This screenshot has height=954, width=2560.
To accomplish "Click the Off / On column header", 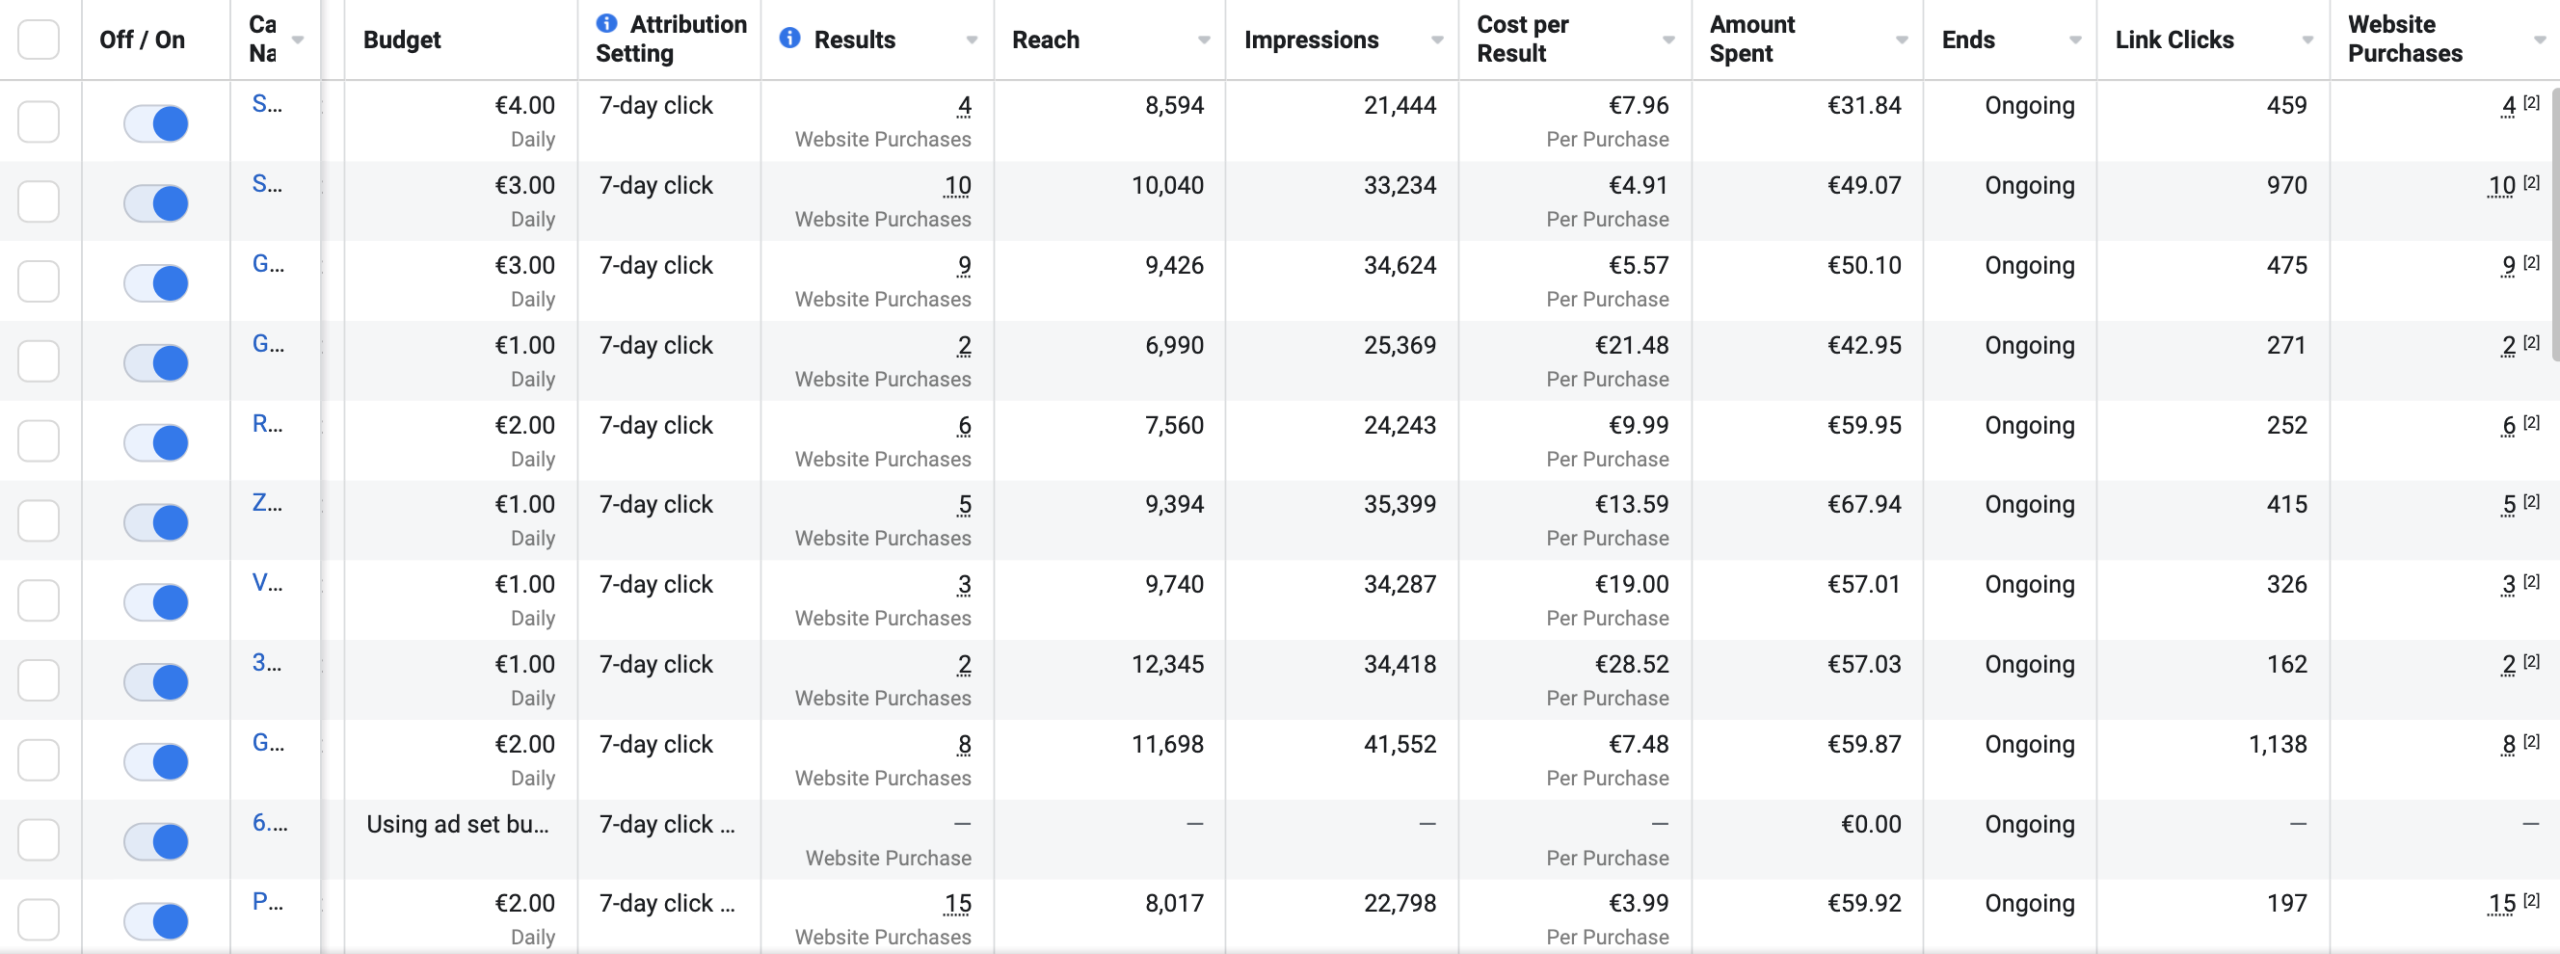I will [142, 40].
